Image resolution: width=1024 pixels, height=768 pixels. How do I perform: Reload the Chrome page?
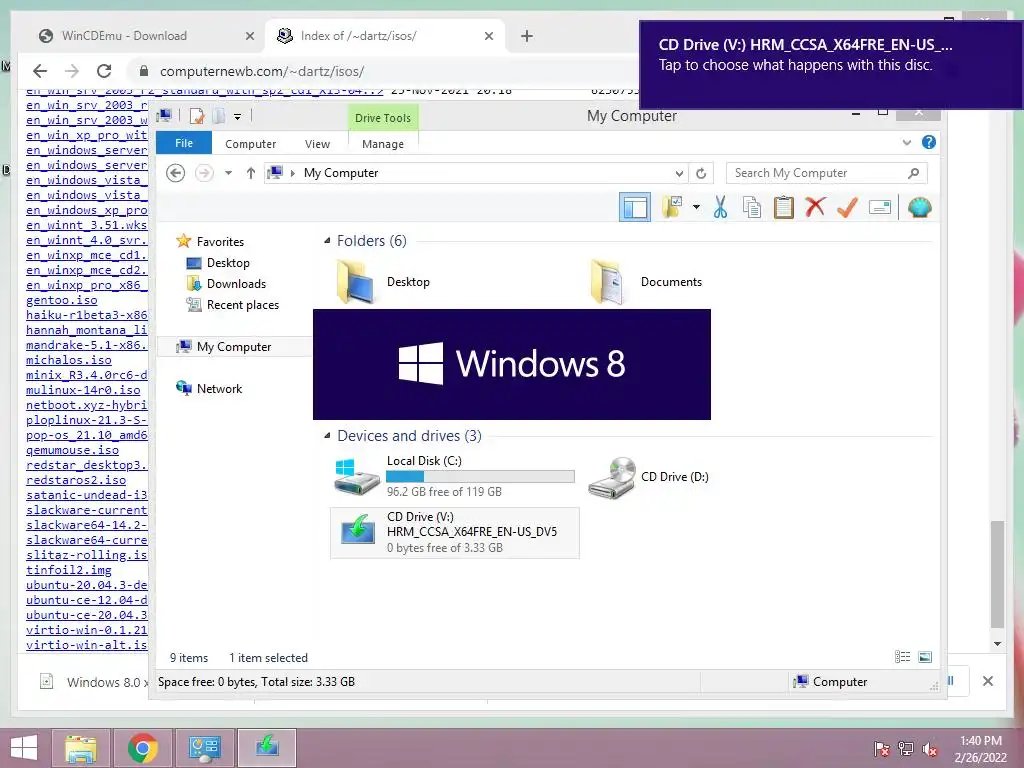tap(104, 71)
